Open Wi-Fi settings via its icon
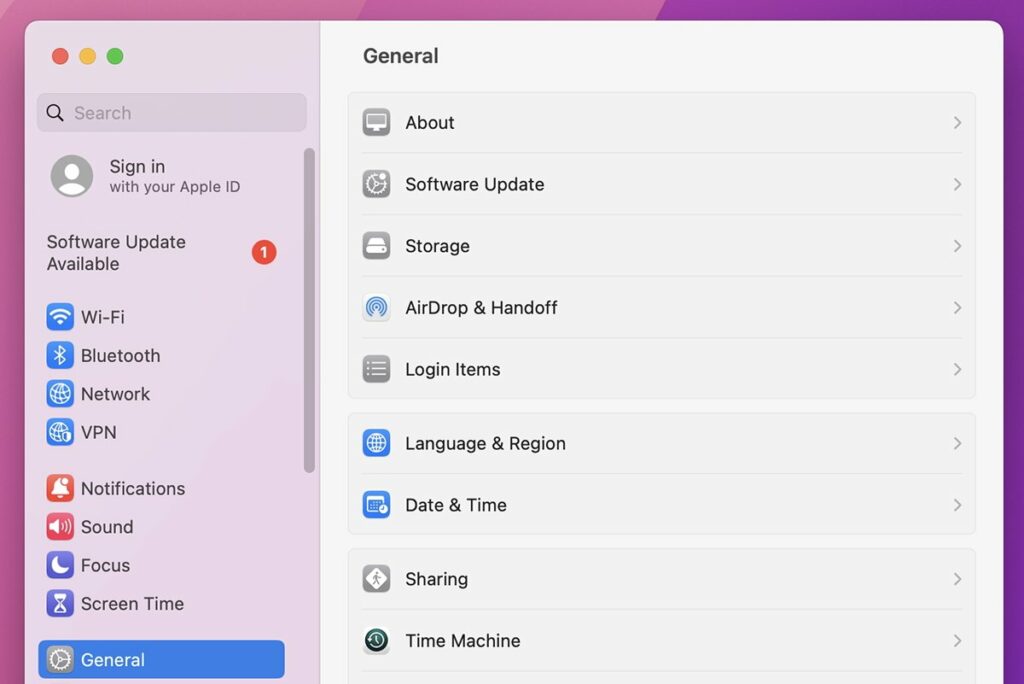Screen dimensions: 1024x684 click(x=60, y=317)
